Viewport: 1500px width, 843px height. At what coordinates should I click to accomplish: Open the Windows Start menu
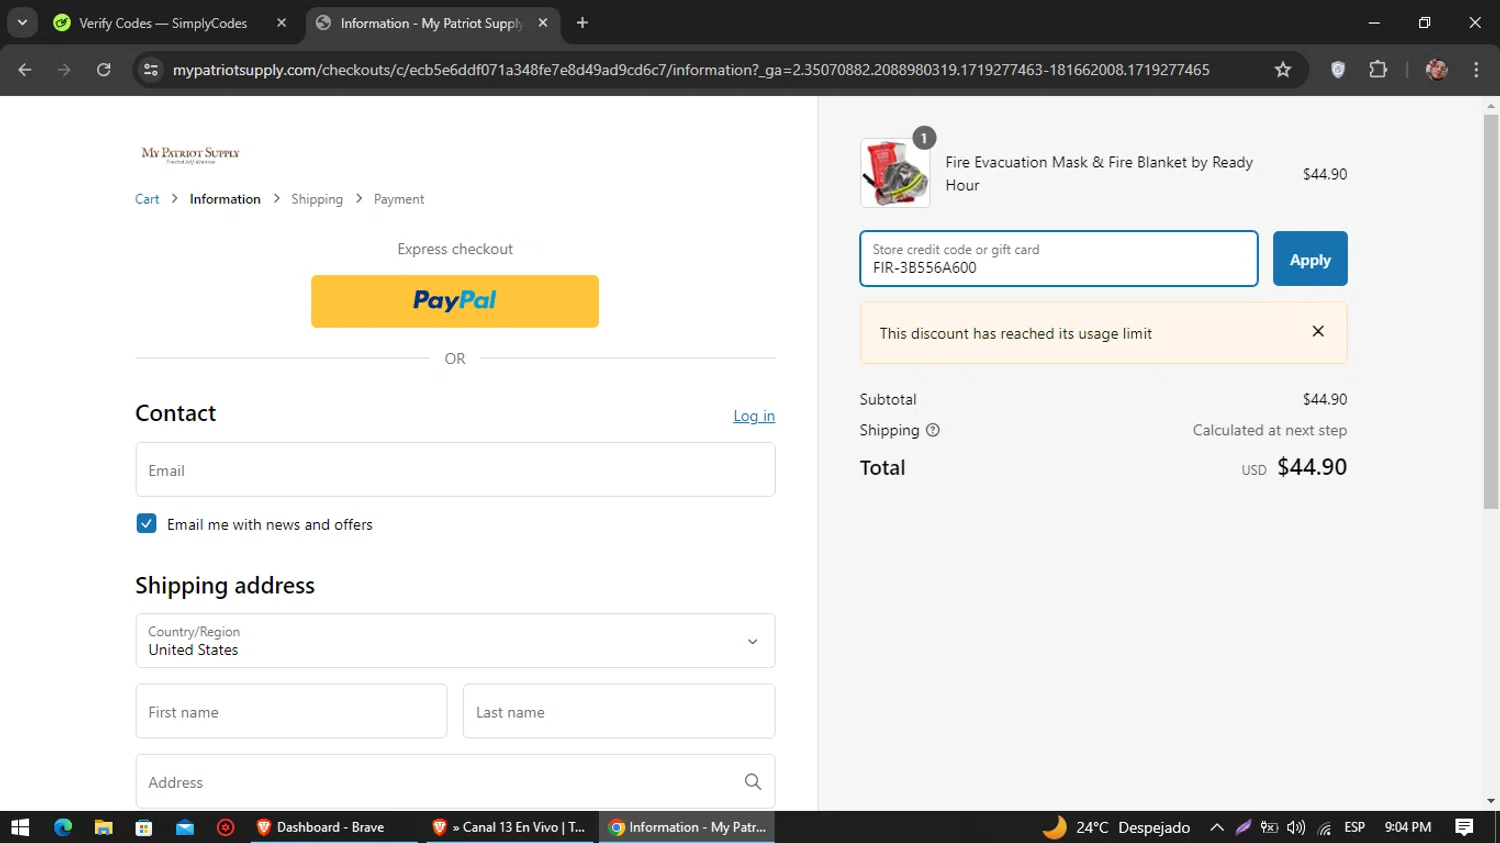[x=20, y=827]
